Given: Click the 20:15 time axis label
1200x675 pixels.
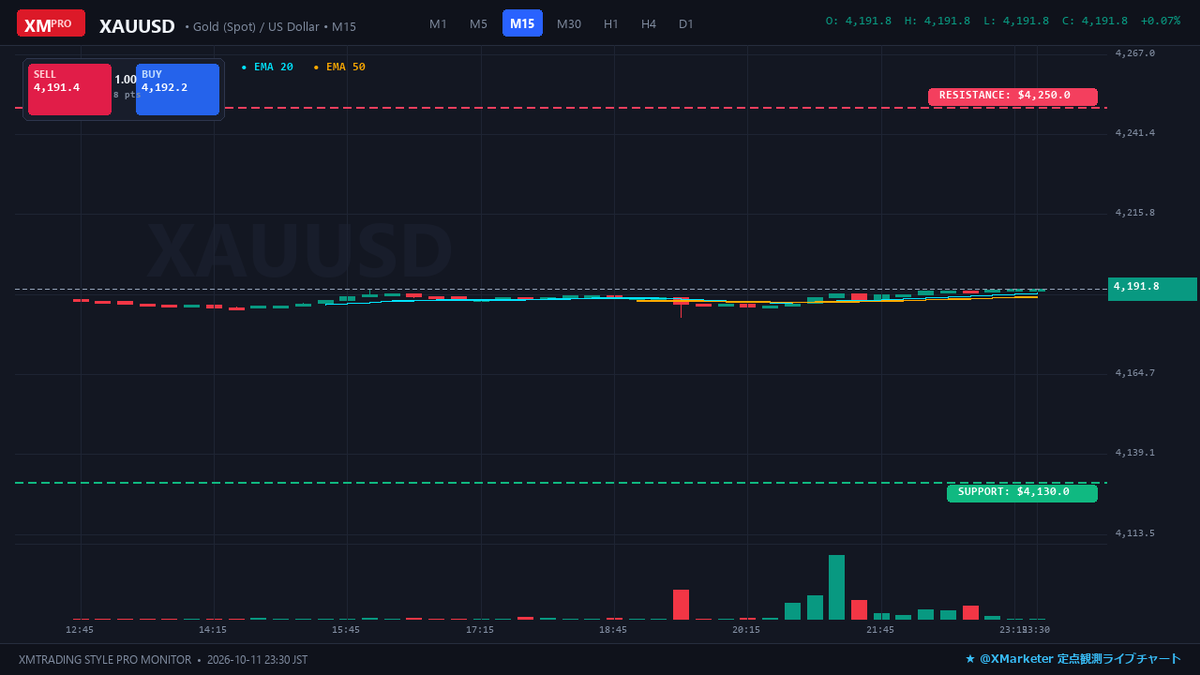Looking at the screenshot, I should (747, 630).
